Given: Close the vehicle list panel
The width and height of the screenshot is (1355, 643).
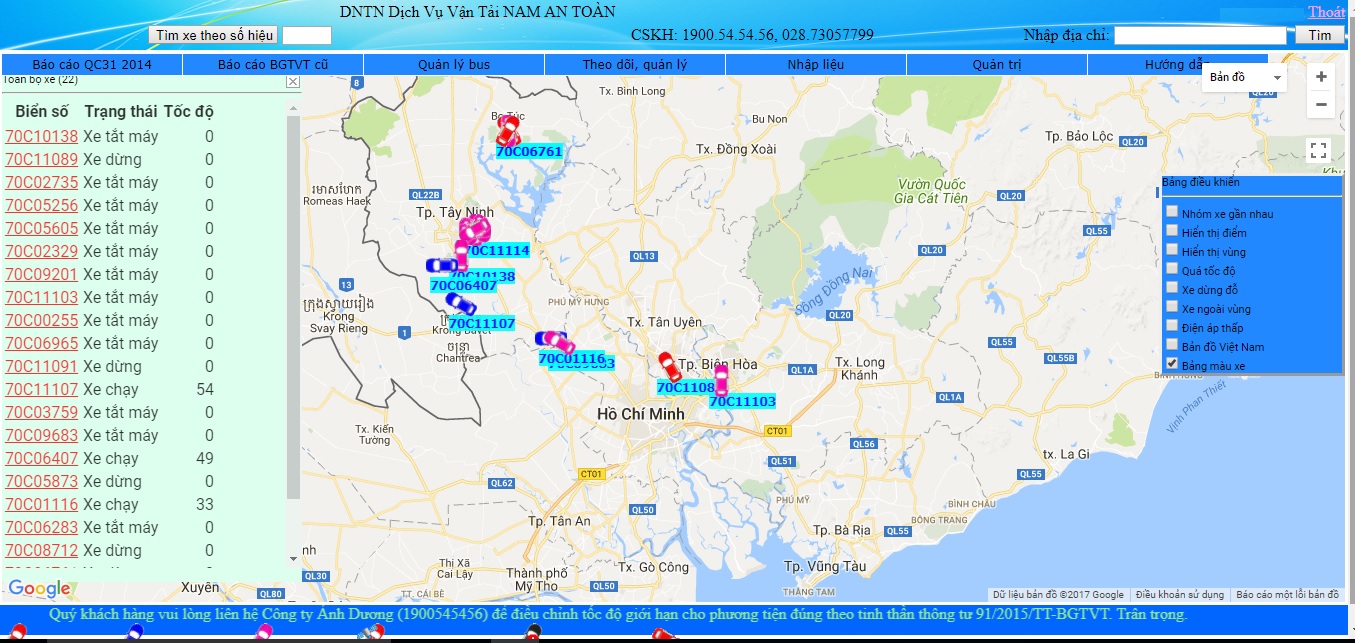Looking at the screenshot, I should [292, 82].
